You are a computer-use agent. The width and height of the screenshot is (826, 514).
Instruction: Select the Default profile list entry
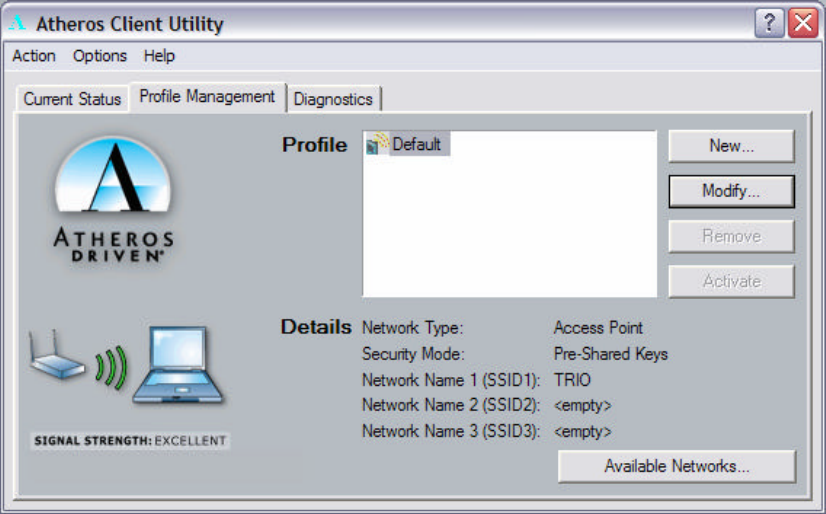(408, 144)
